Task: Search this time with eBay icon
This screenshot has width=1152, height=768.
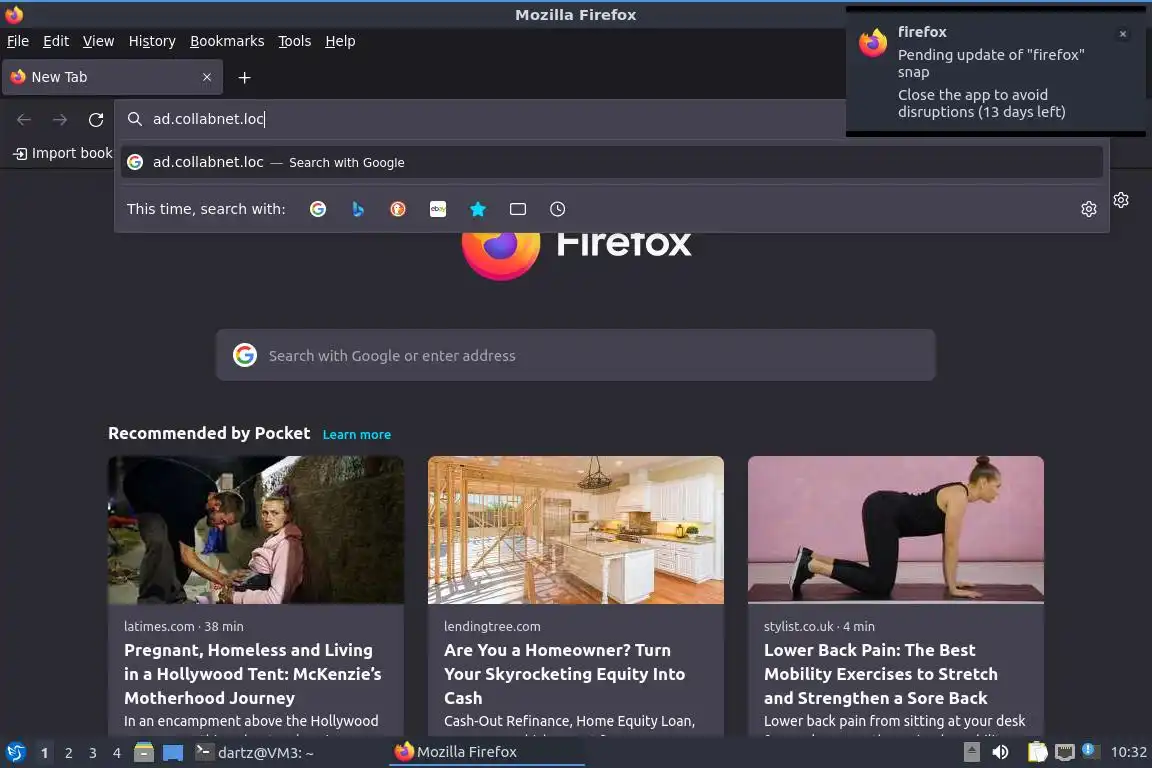Action: (x=438, y=209)
